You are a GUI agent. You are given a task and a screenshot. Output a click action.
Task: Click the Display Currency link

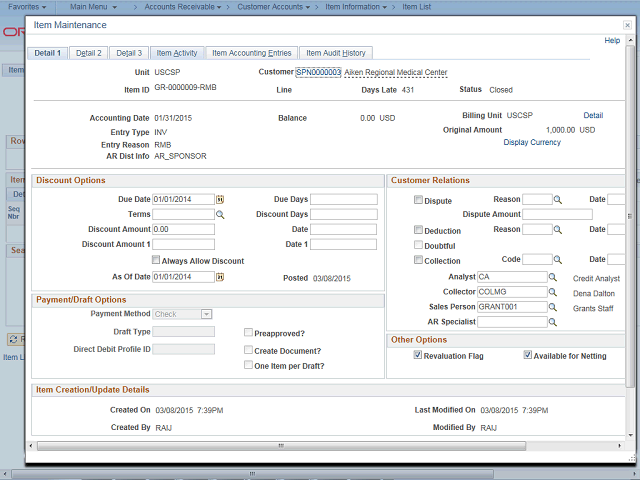point(532,142)
